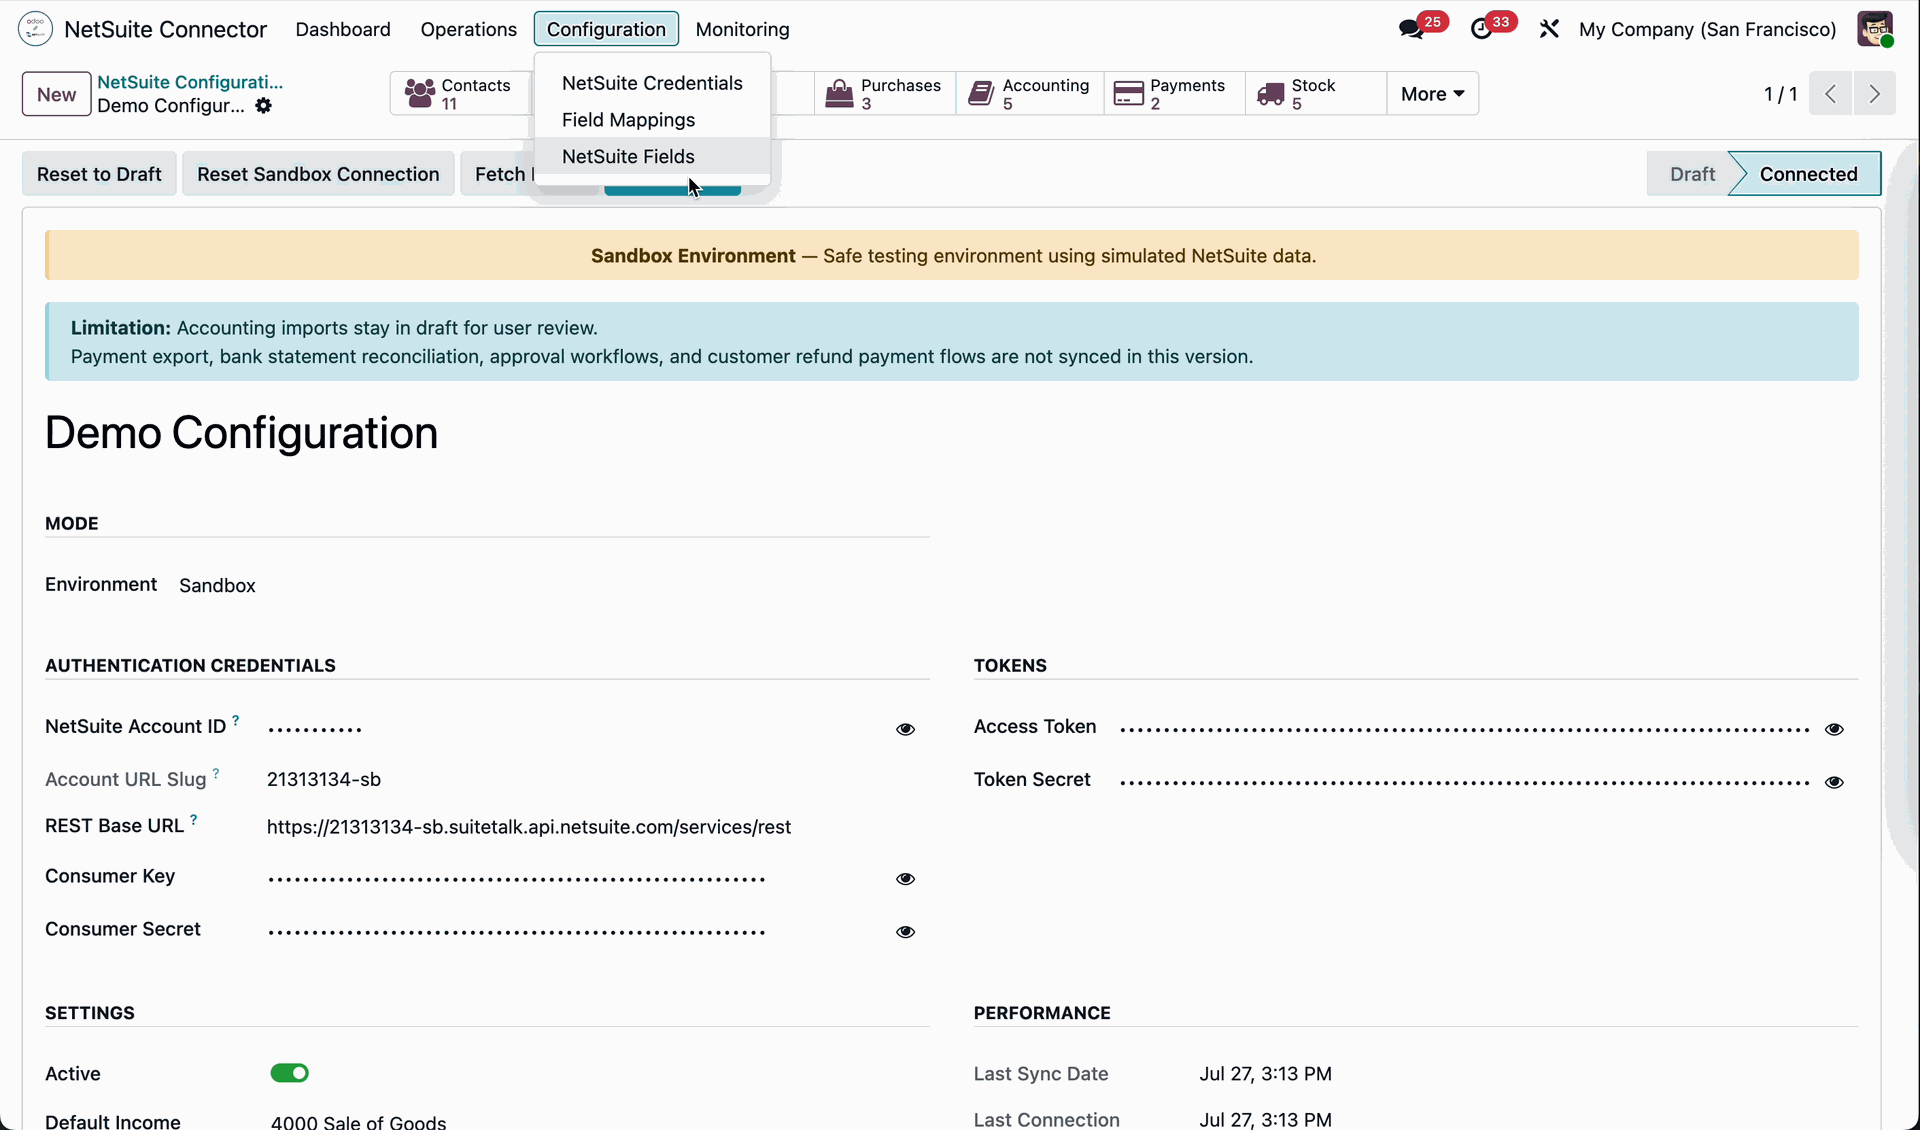Screen dimensions: 1920x1130
Task: Reveal the Consumer Secret value
Action: (905, 932)
